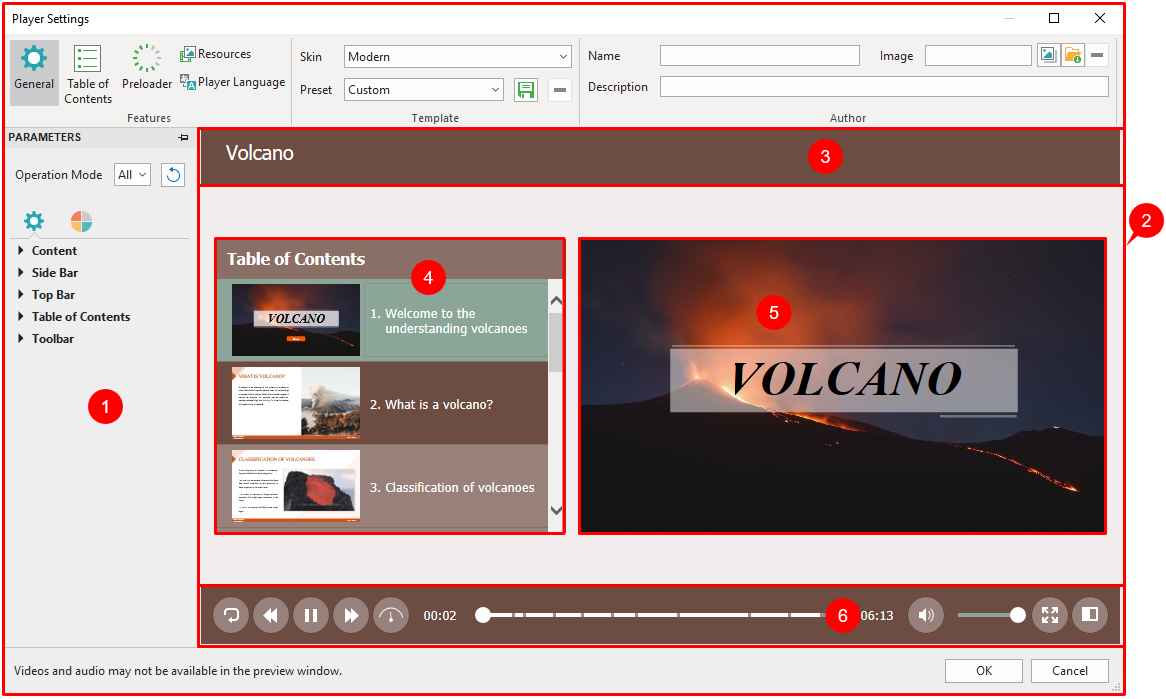Click the table of contents scroll down arrow

coord(555,510)
